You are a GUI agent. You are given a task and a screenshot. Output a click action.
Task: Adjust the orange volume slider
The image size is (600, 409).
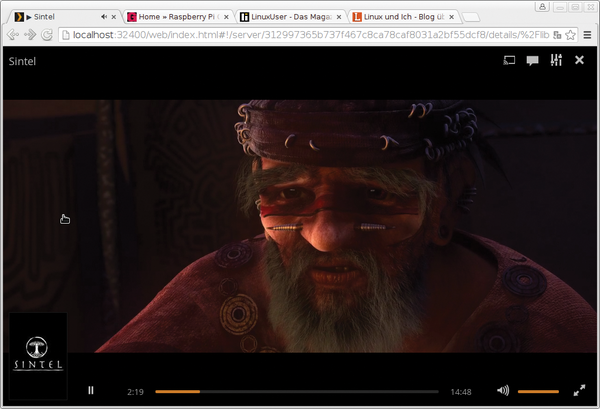point(538,391)
